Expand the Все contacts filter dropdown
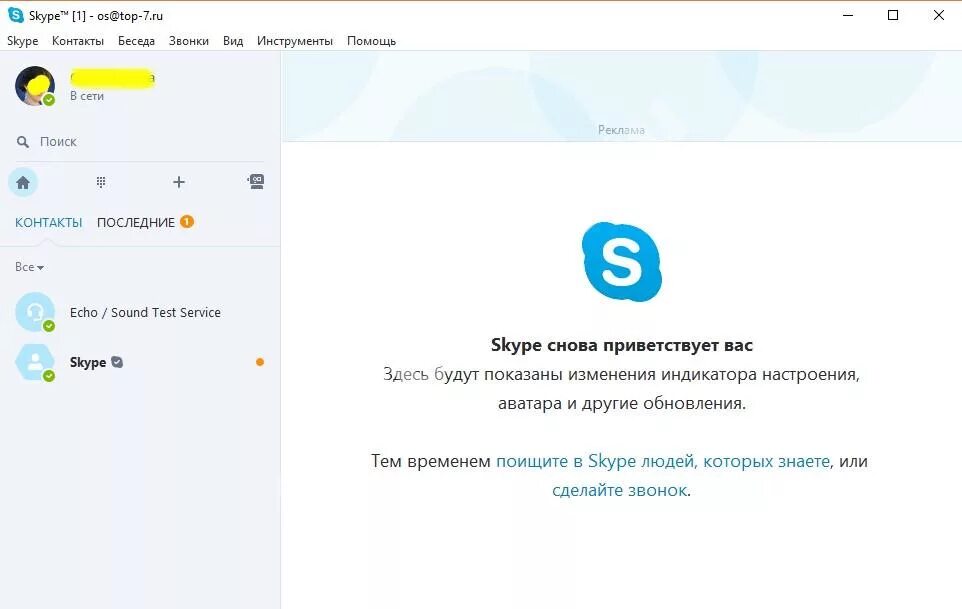The image size is (962, 609). pos(29,267)
